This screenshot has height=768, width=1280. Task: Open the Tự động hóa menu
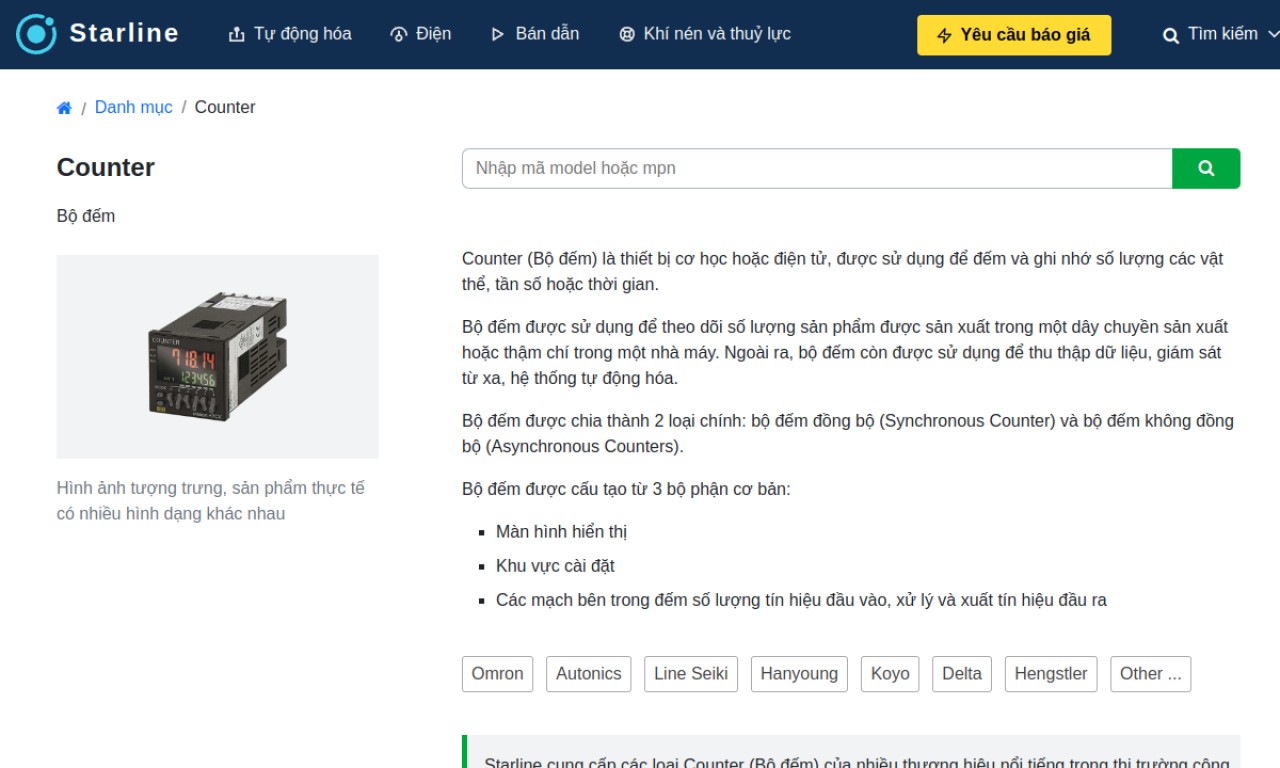290,34
